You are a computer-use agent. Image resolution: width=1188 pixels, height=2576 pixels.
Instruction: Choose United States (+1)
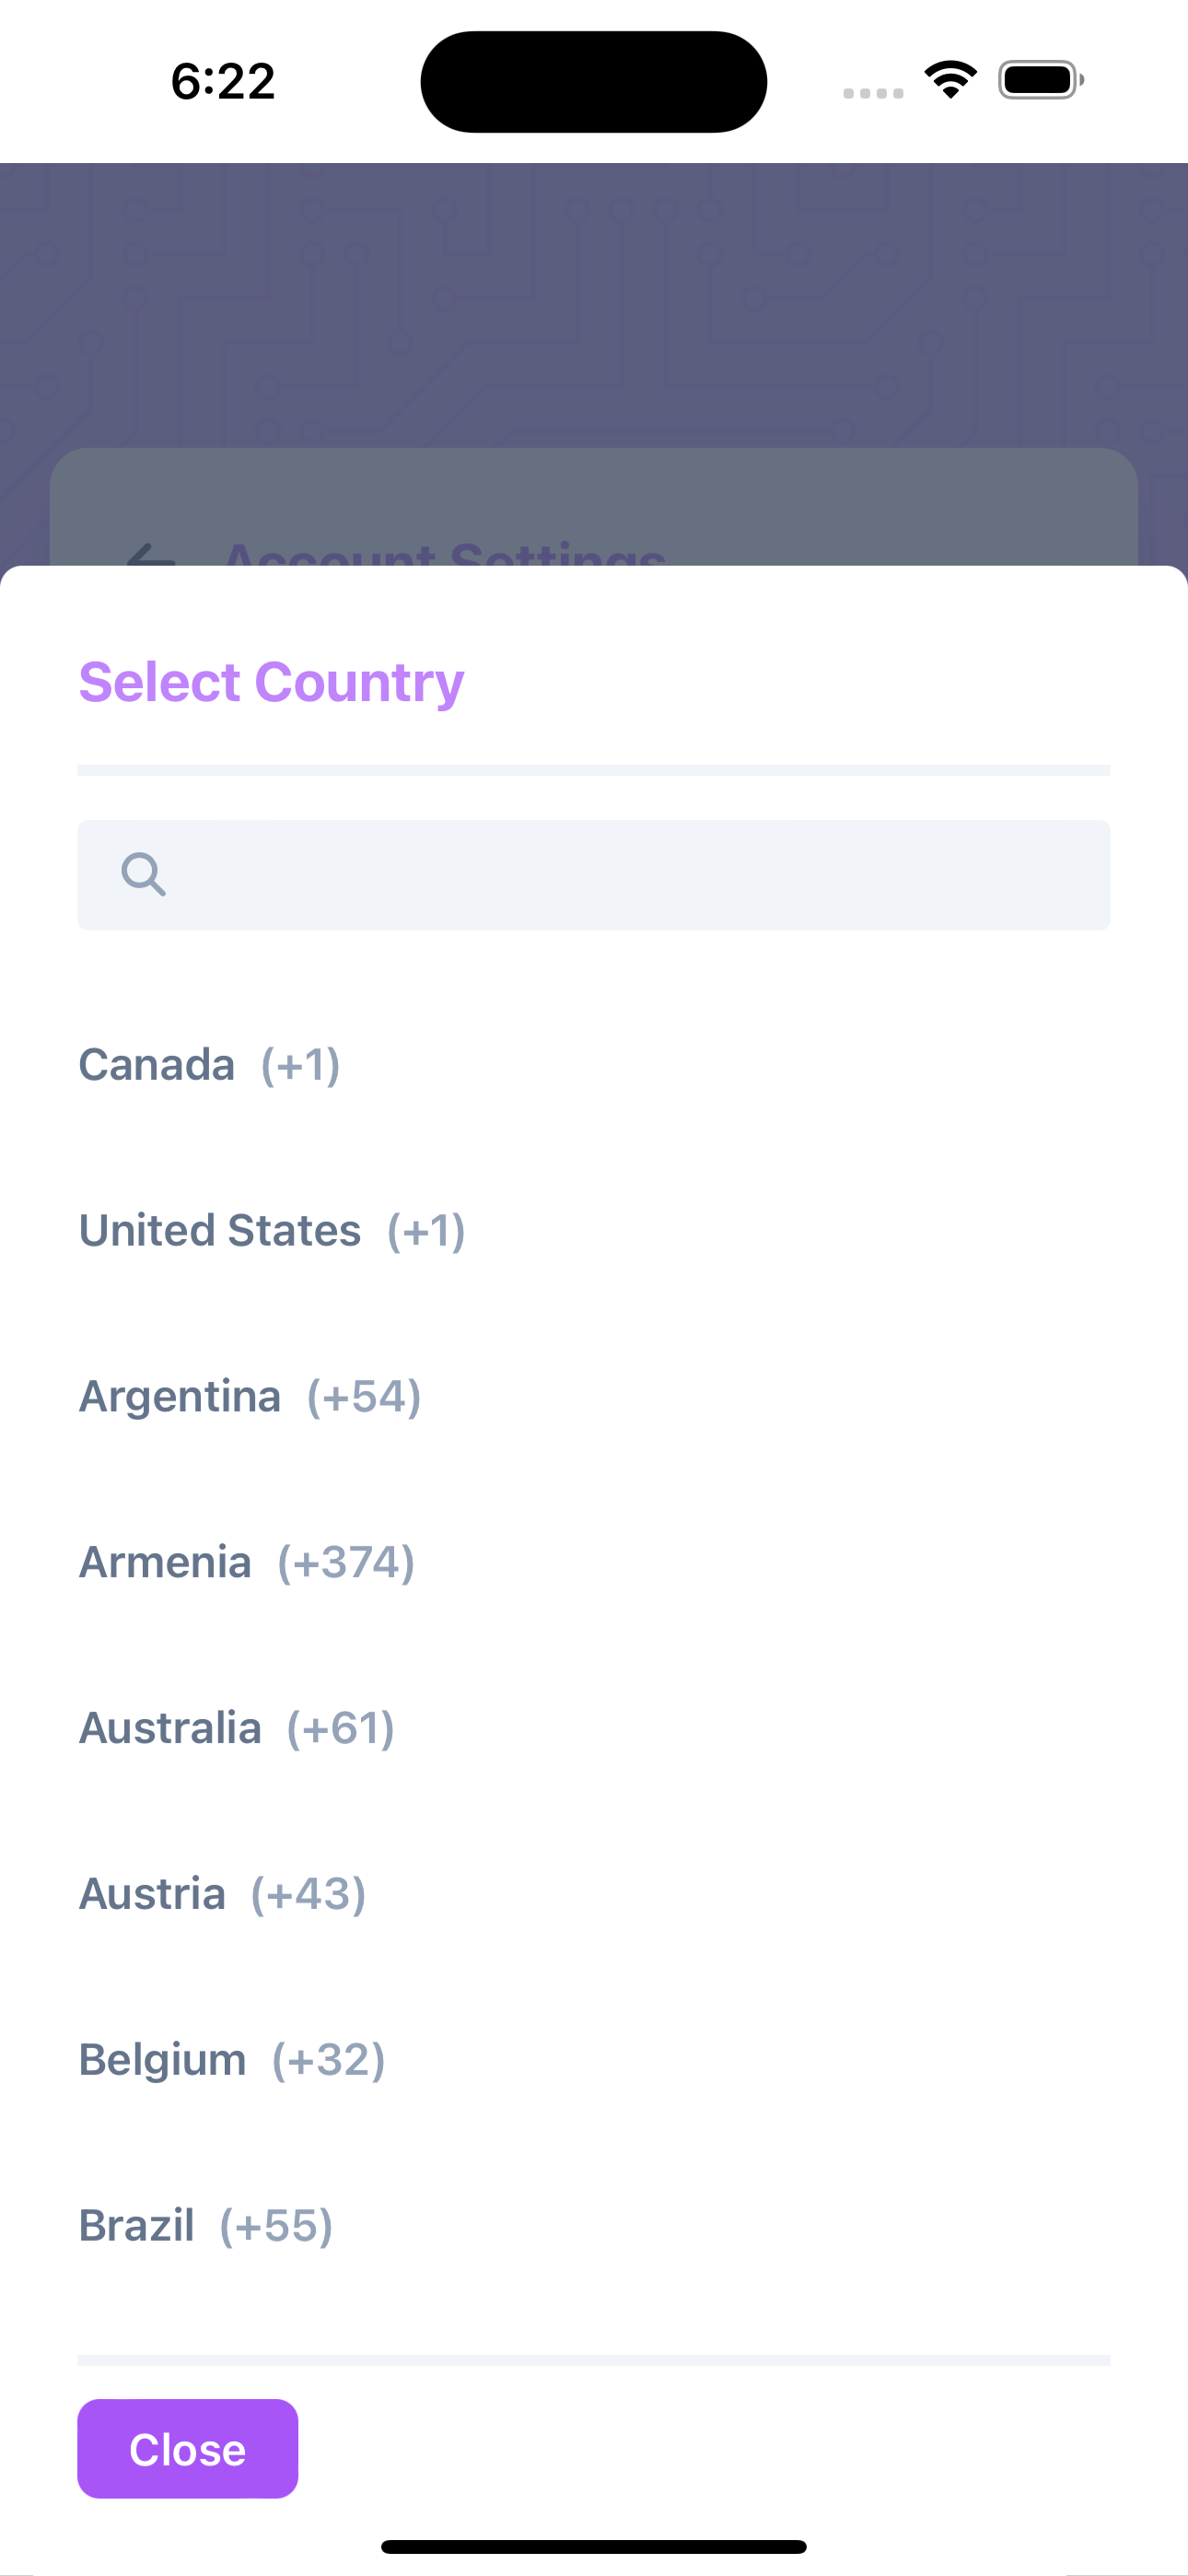click(x=272, y=1231)
